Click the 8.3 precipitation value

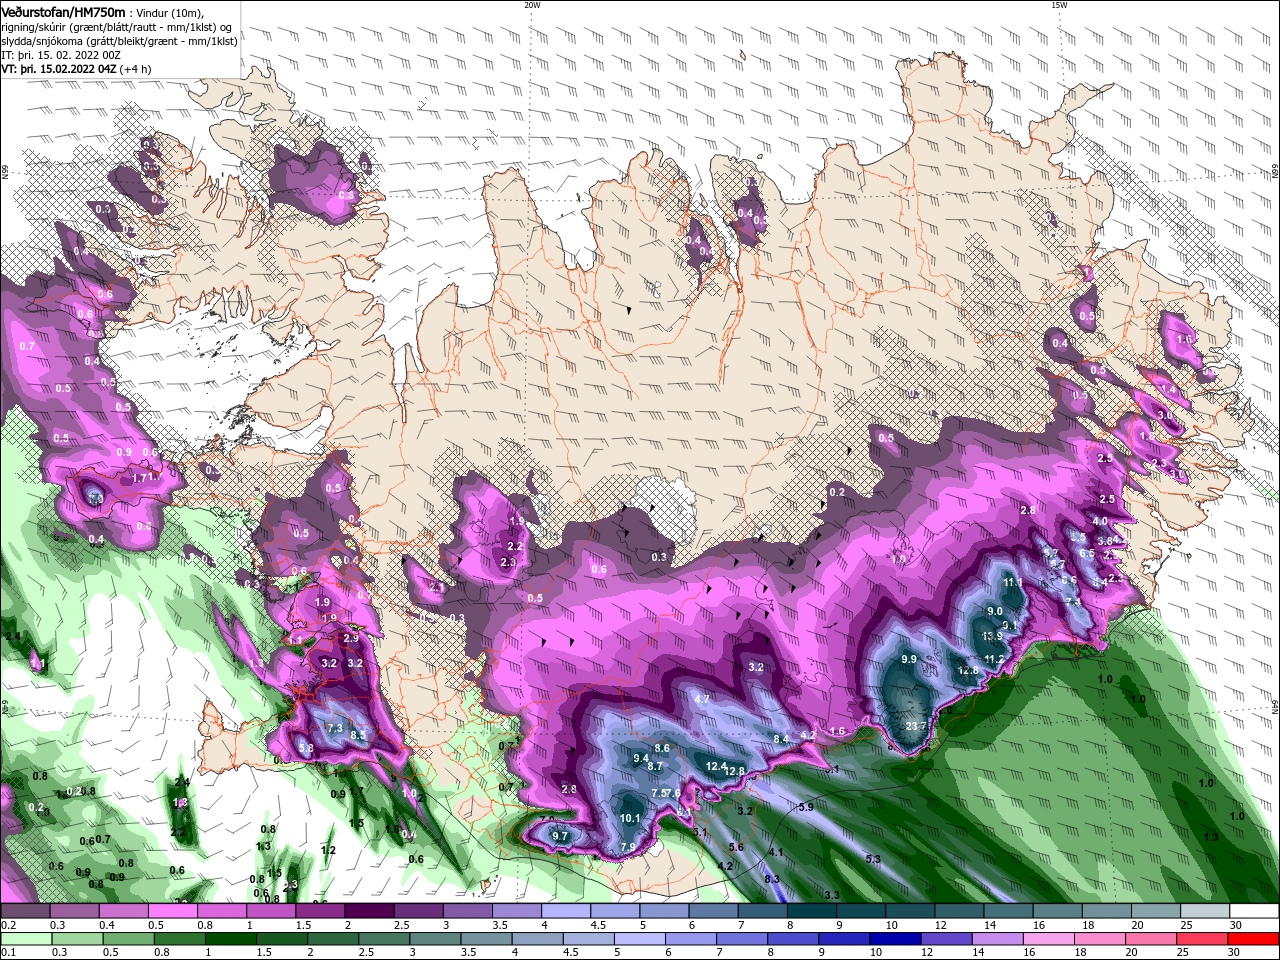click(772, 878)
